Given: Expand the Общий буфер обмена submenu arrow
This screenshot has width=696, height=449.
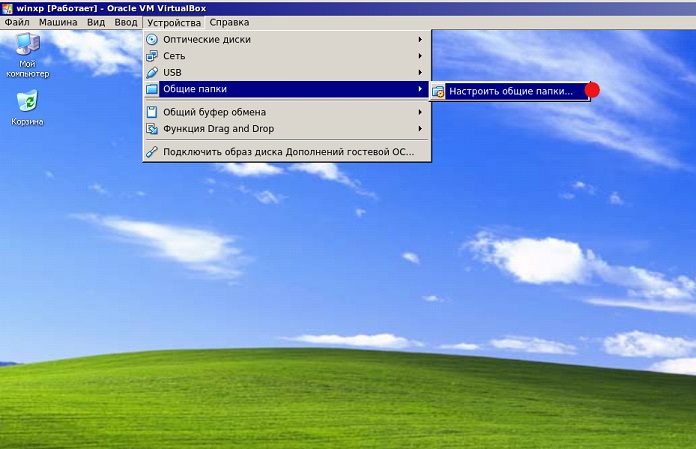Looking at the screenshot, I should 420,112.
